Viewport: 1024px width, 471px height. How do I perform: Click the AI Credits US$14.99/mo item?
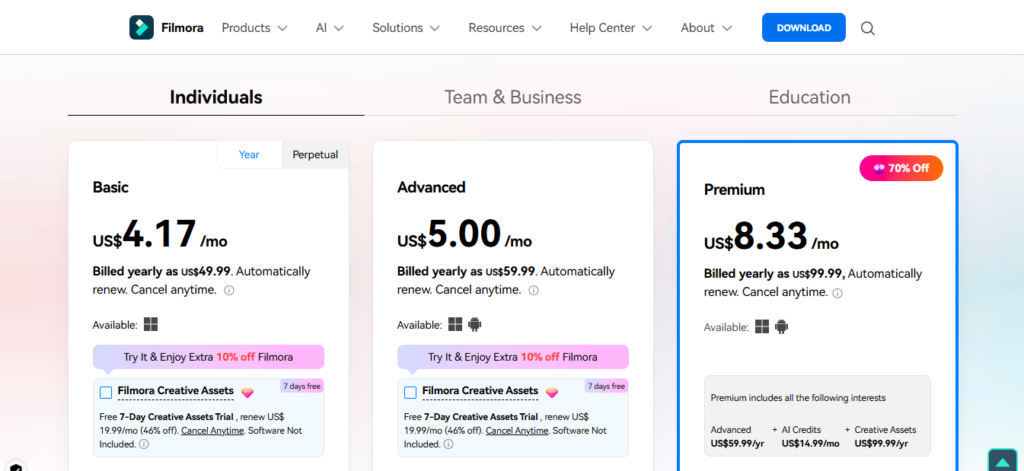pos(810,436)
